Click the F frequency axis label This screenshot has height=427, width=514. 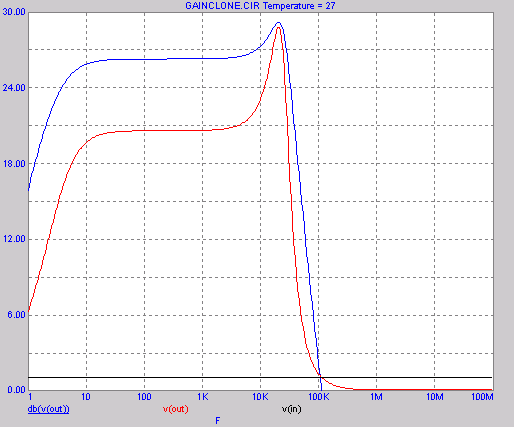tap(218, 421)
